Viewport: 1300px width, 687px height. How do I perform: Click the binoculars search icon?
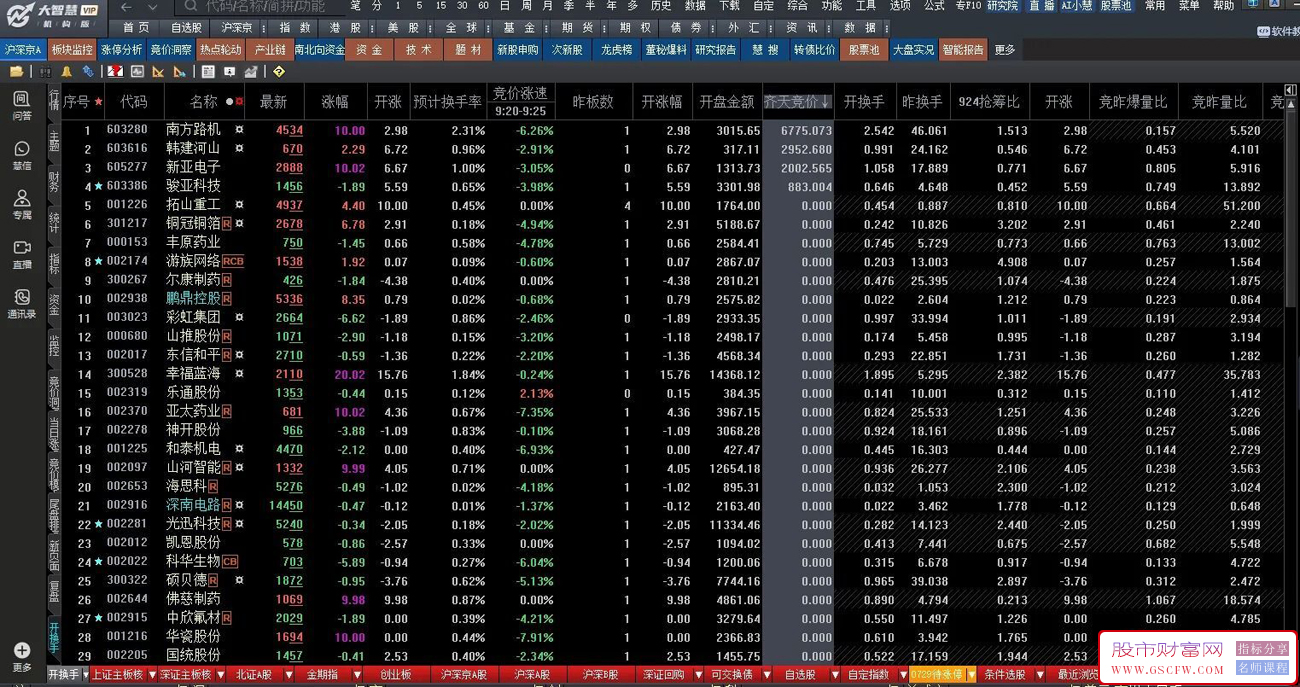click(45, 72)
